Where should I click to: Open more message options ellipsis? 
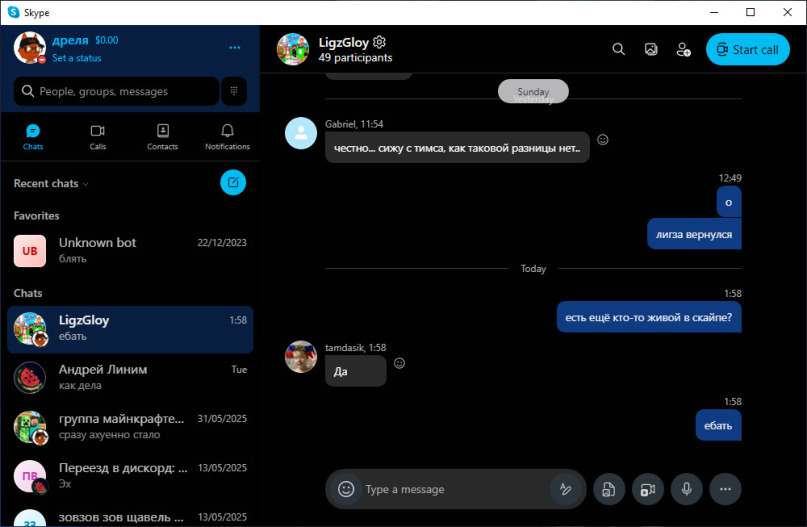tap(725, 489)
